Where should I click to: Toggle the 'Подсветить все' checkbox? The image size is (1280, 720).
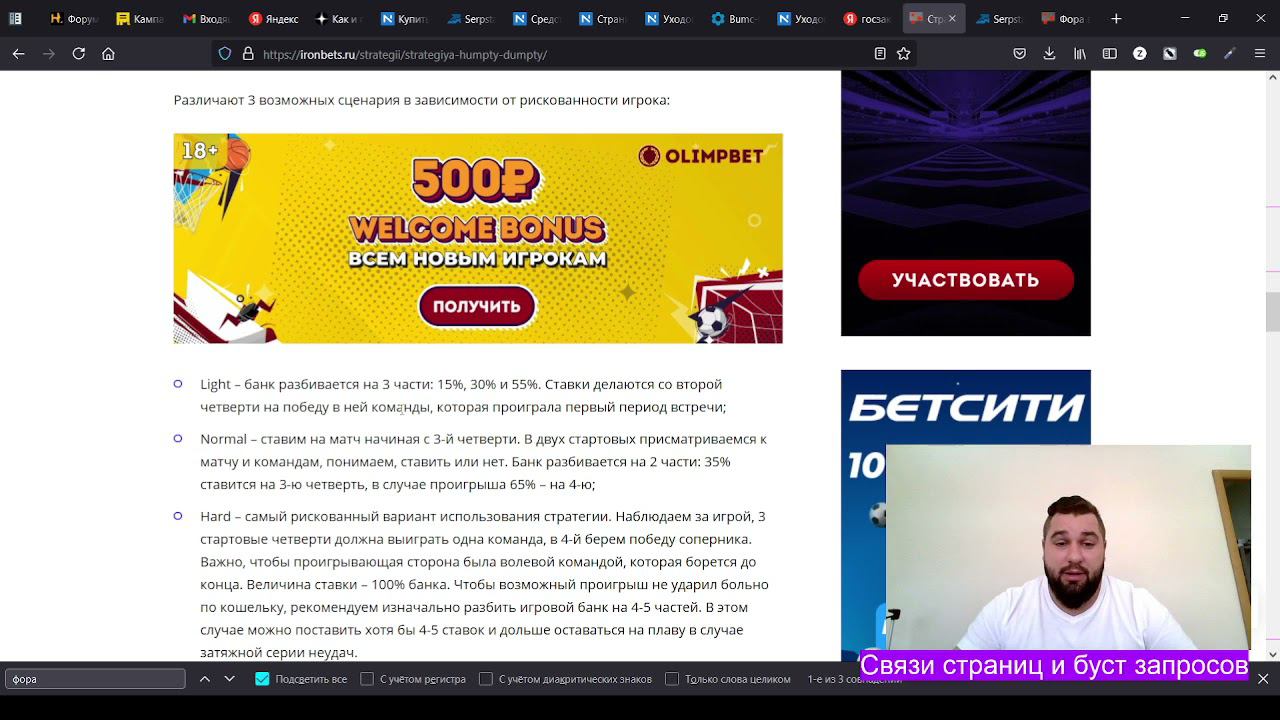pos(262,679)
